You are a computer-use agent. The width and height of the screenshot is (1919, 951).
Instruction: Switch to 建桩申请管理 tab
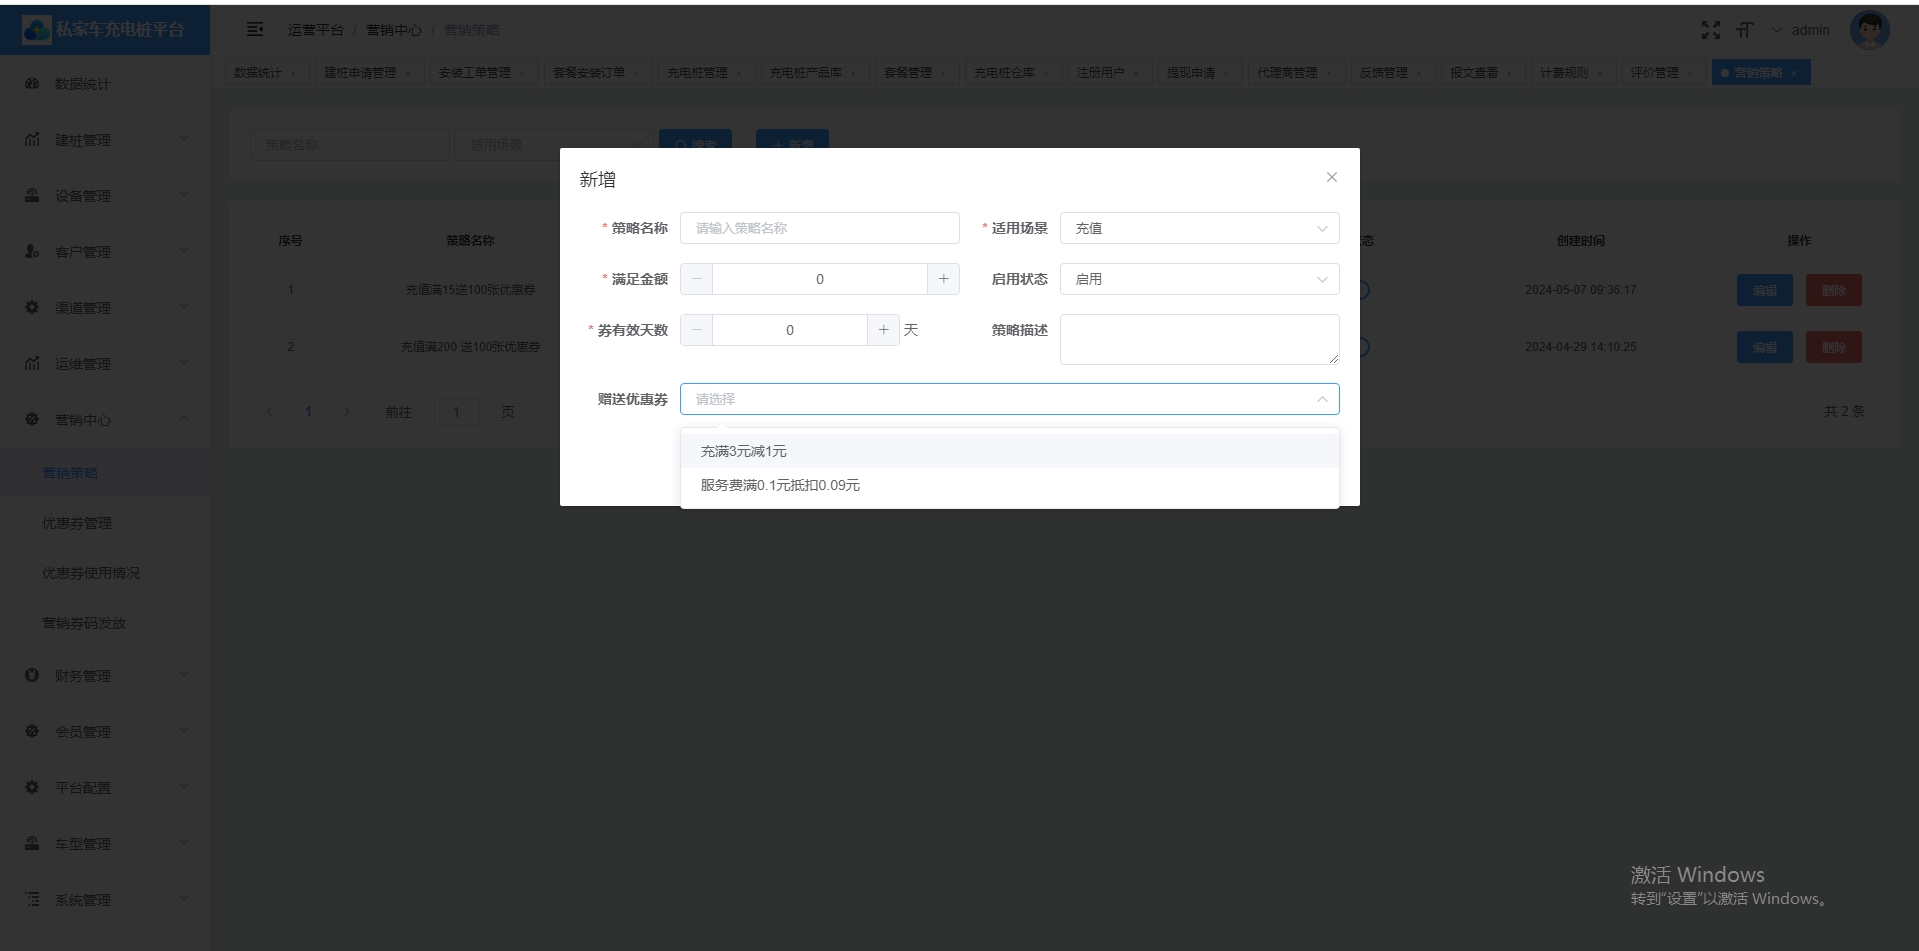368,73
